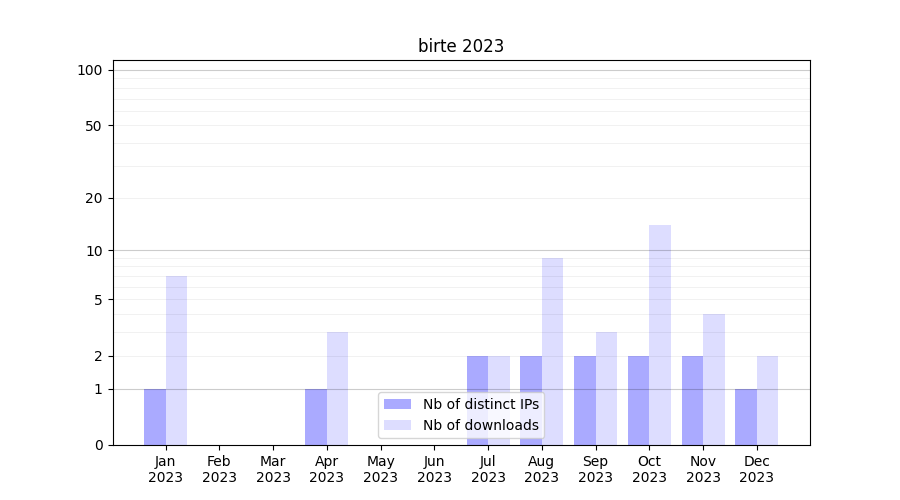Screen dimensions: 900x500
Task: Select the 'May 2023' x-axis label
Action: [380, 469]
